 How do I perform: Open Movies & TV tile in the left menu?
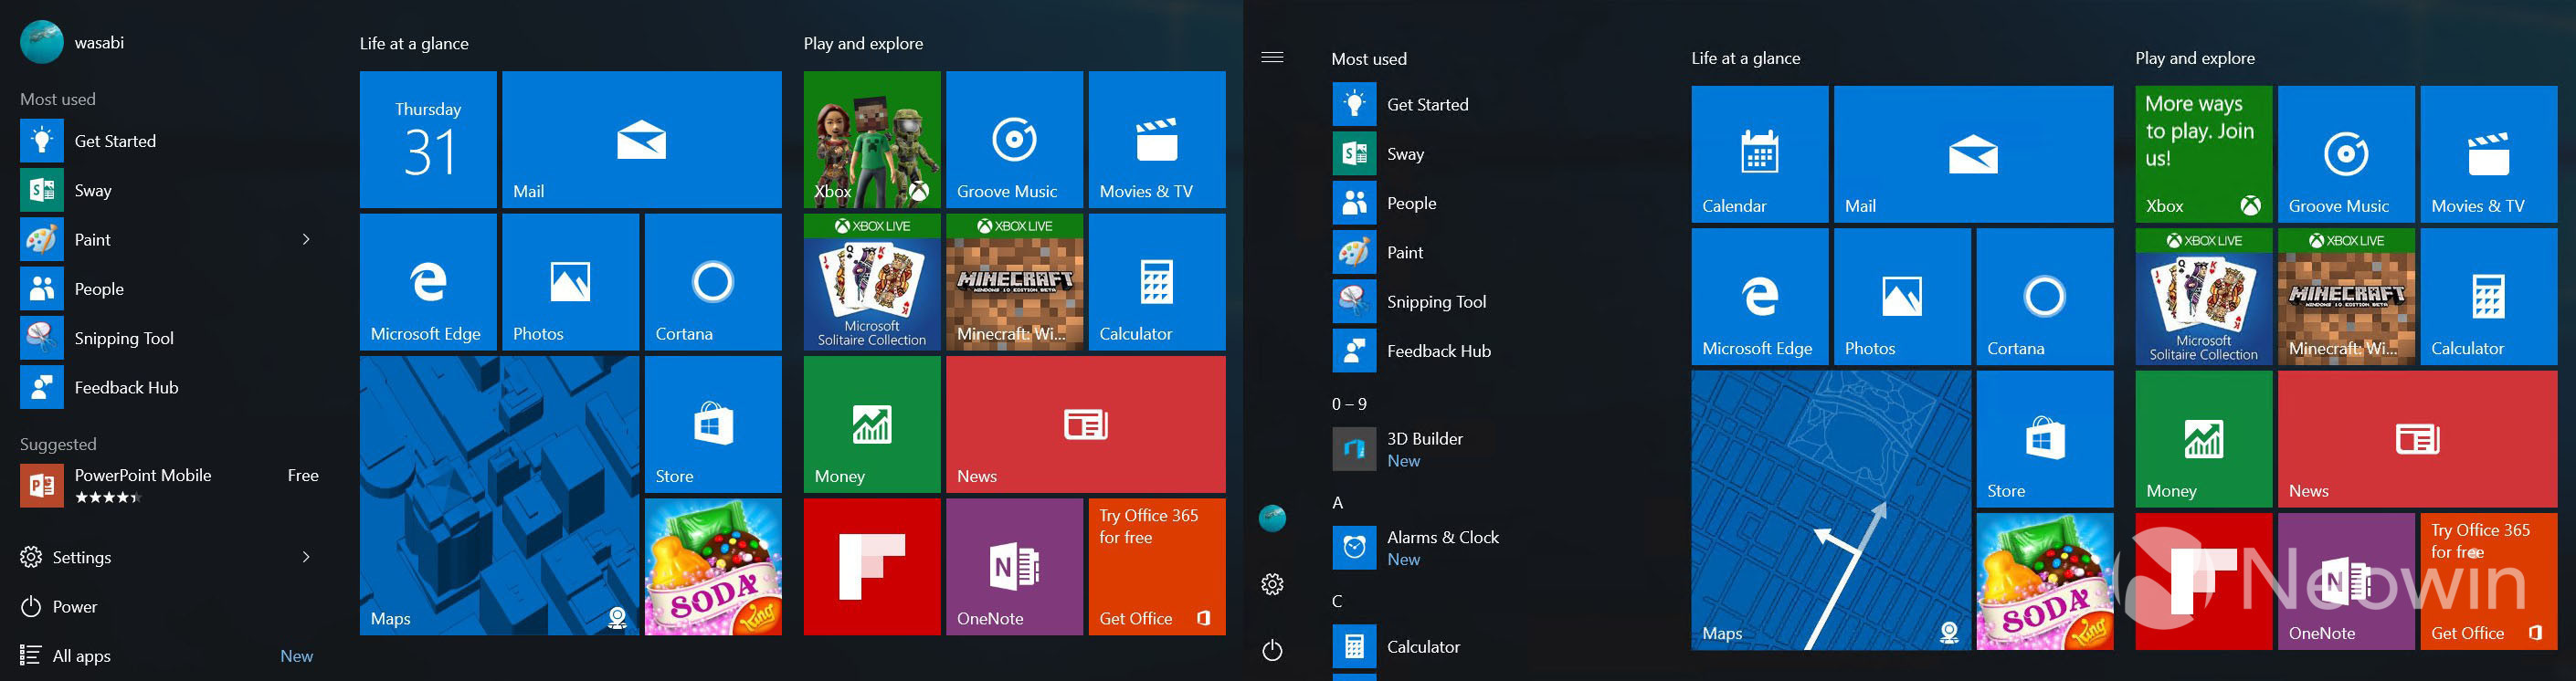(x=1157, y=139)
